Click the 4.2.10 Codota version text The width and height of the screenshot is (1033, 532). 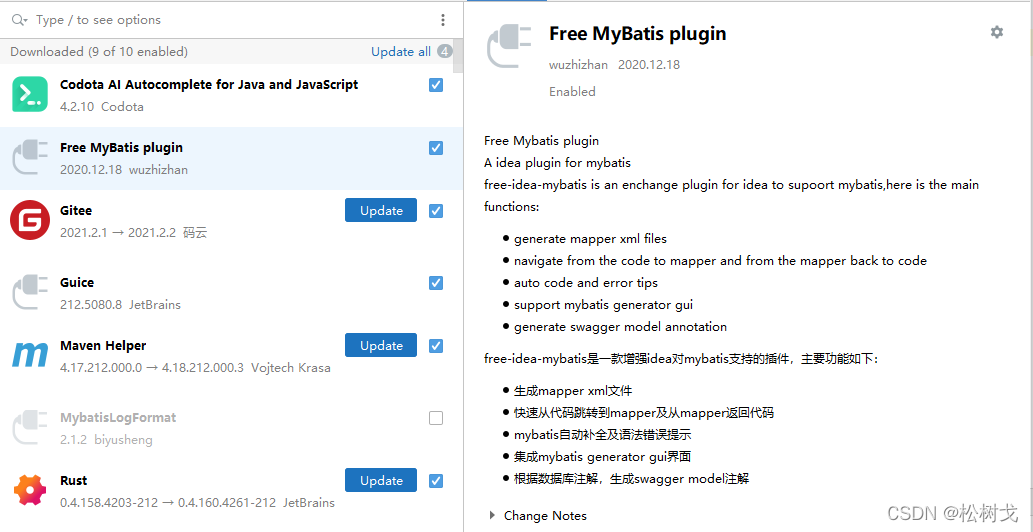[x=101, y=107]
